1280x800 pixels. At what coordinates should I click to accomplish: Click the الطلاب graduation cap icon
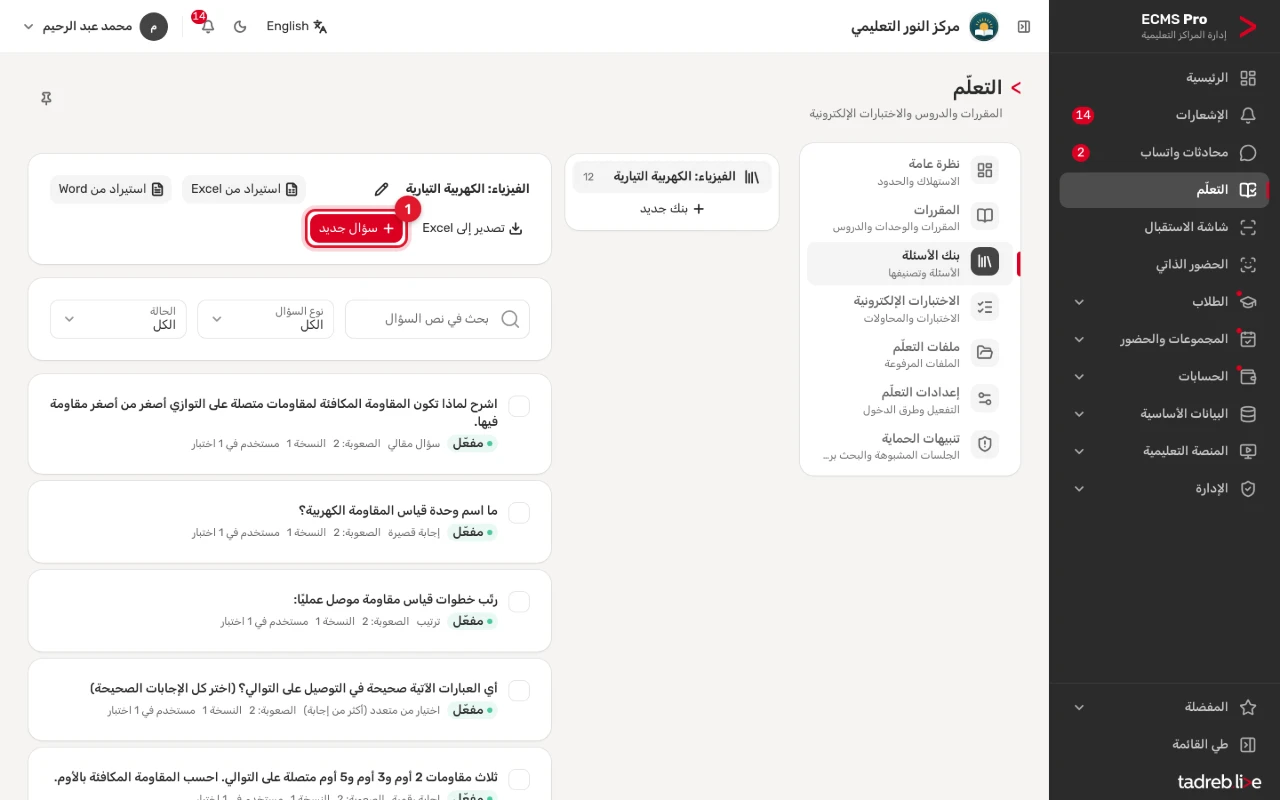click(1248, 302)
